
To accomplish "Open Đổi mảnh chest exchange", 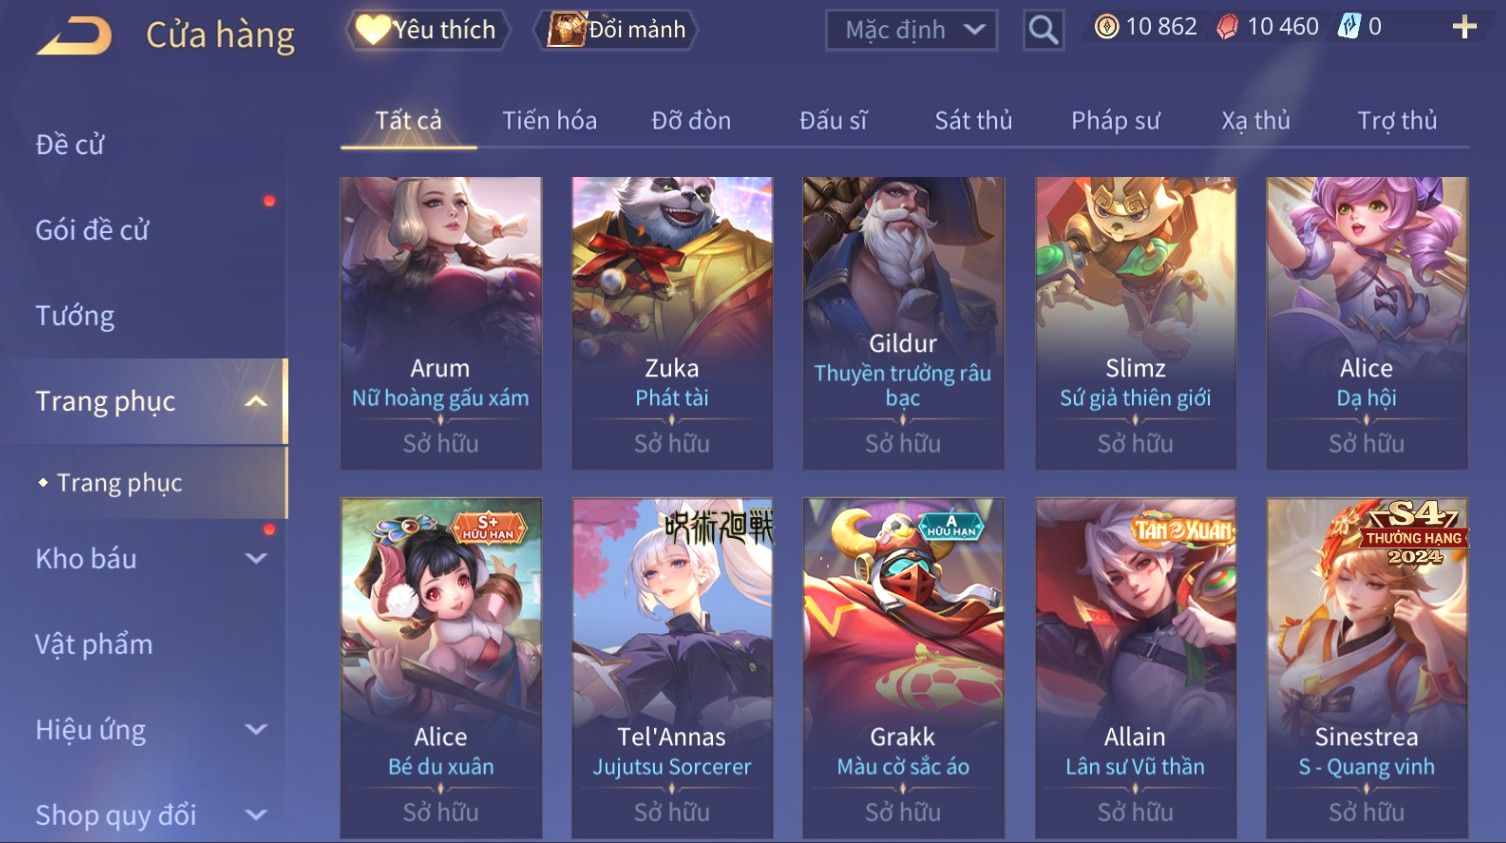I will [616, 30].
